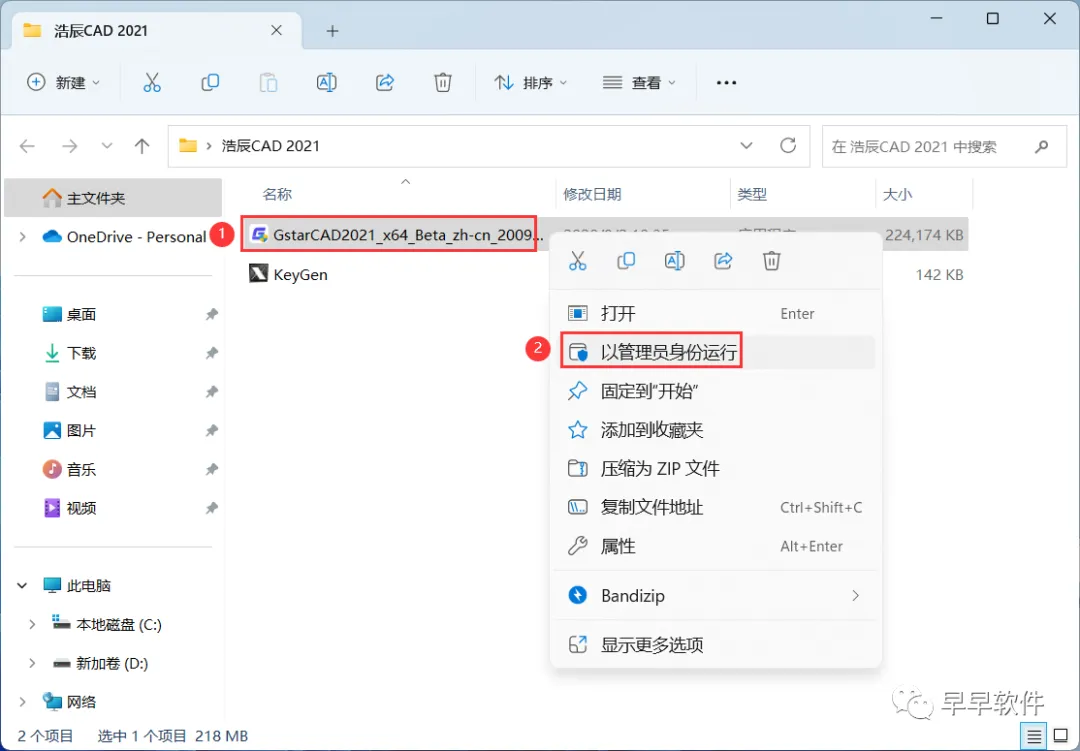The image size is (1080, 751).
Task: Close the 浩辰CAD 2021 tab
Action: point(276,30)
